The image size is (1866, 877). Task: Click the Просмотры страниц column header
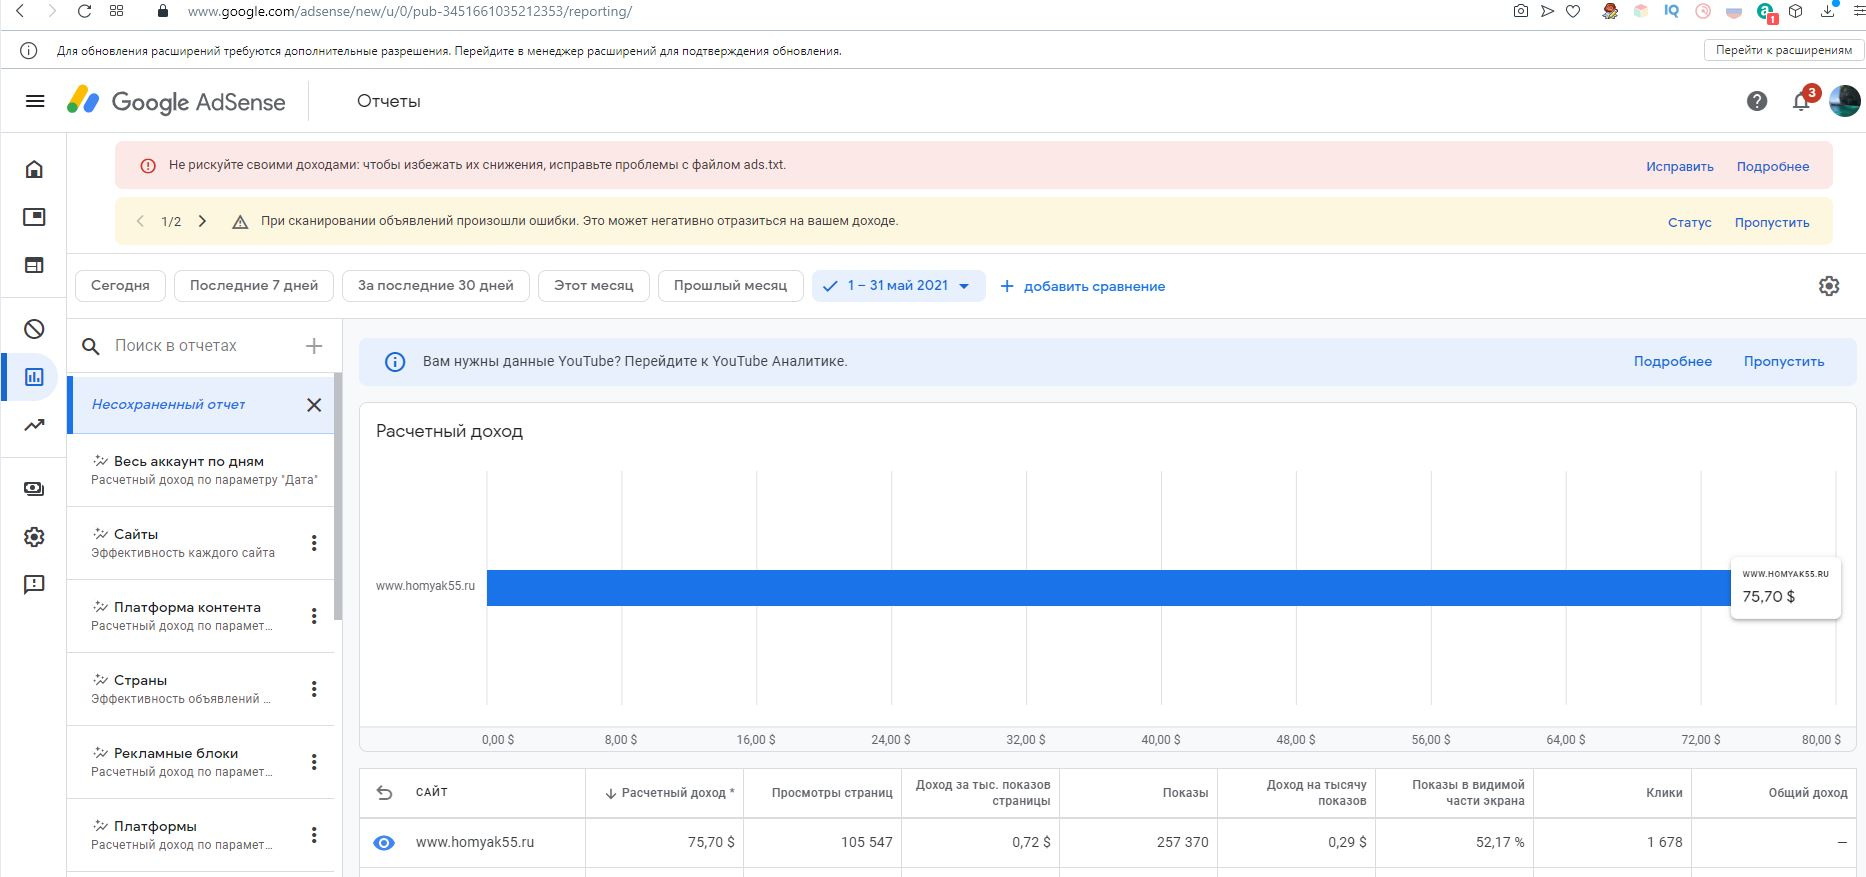pos(832,793)
